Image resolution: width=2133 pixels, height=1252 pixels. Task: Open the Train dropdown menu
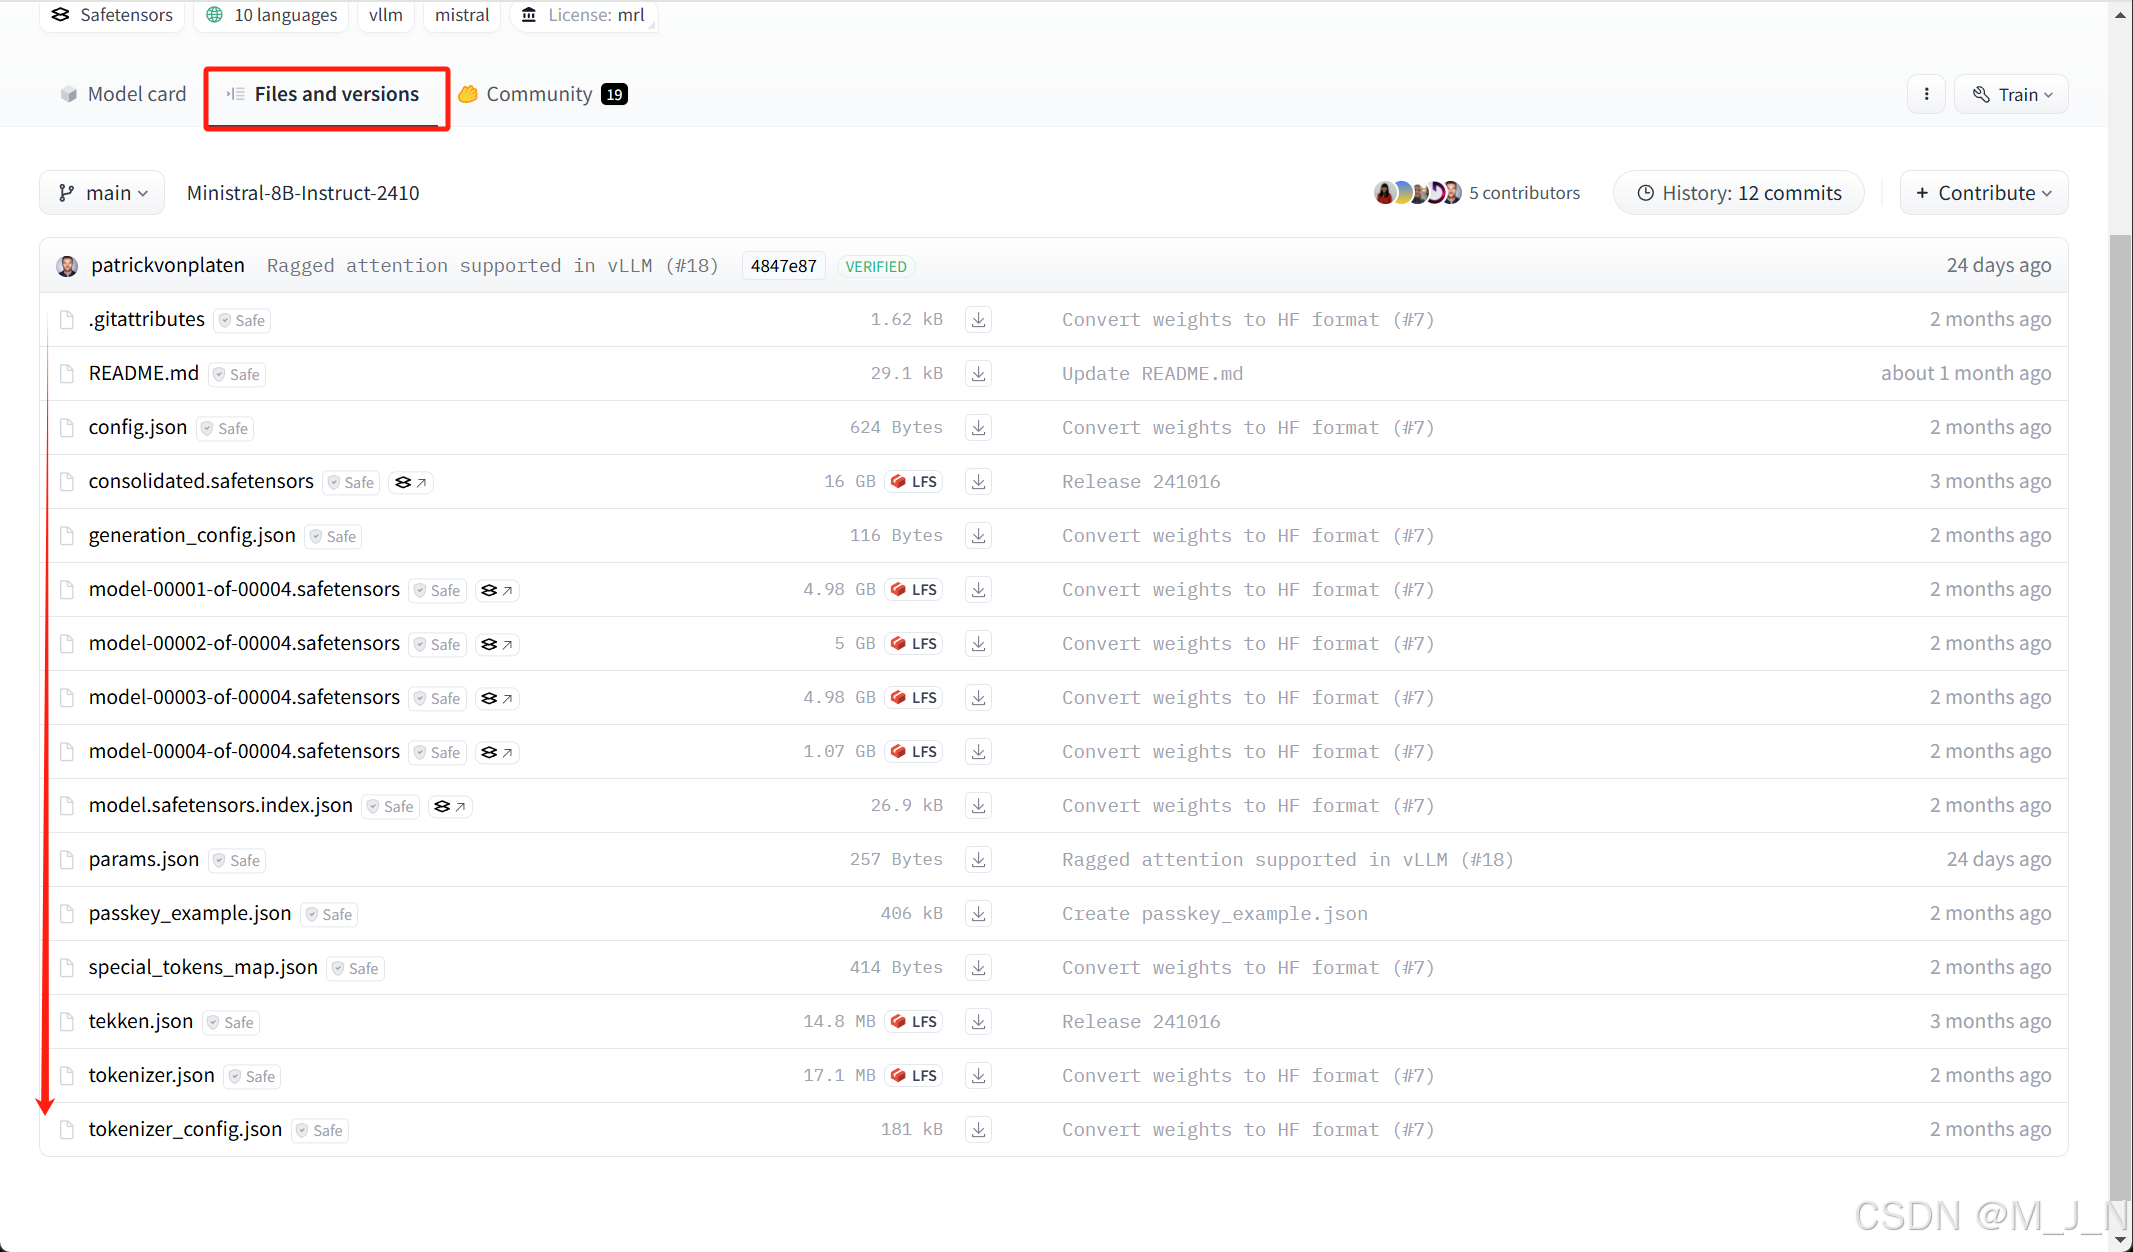click(2011, 94)
